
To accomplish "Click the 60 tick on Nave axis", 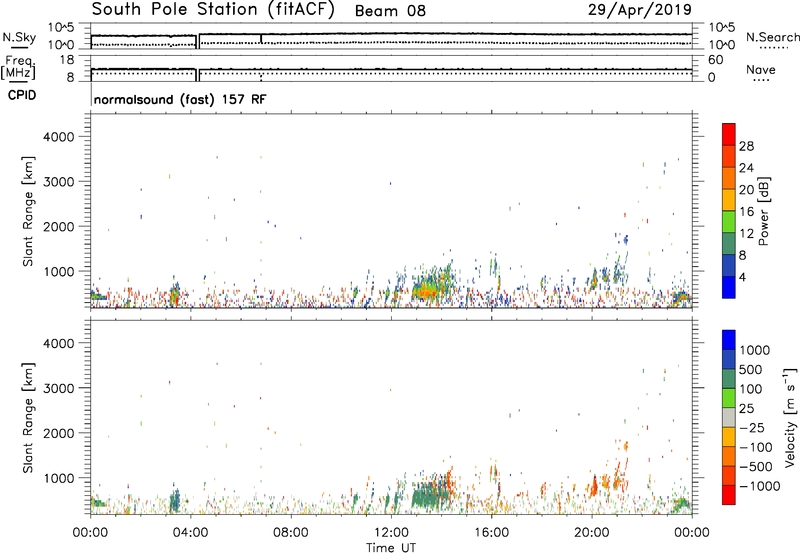I will point(715,60).
